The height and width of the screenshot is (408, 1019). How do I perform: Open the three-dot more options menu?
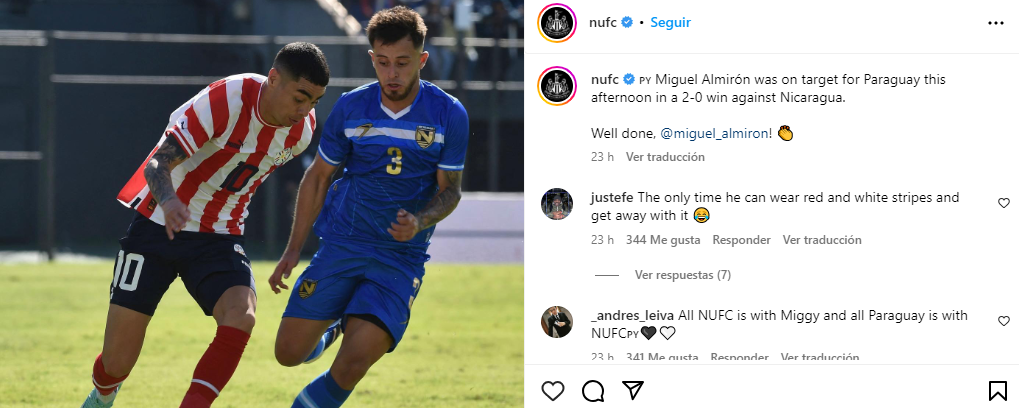996,23
